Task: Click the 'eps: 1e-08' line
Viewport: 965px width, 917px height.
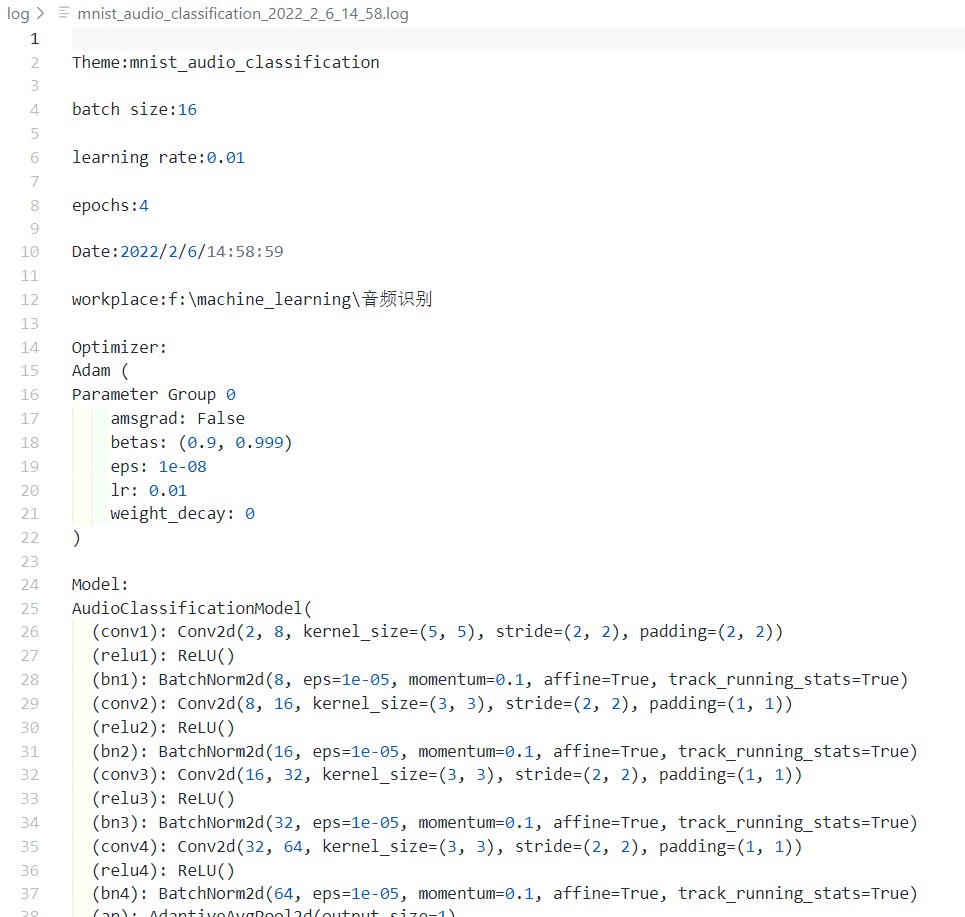Action: [158, 467]
